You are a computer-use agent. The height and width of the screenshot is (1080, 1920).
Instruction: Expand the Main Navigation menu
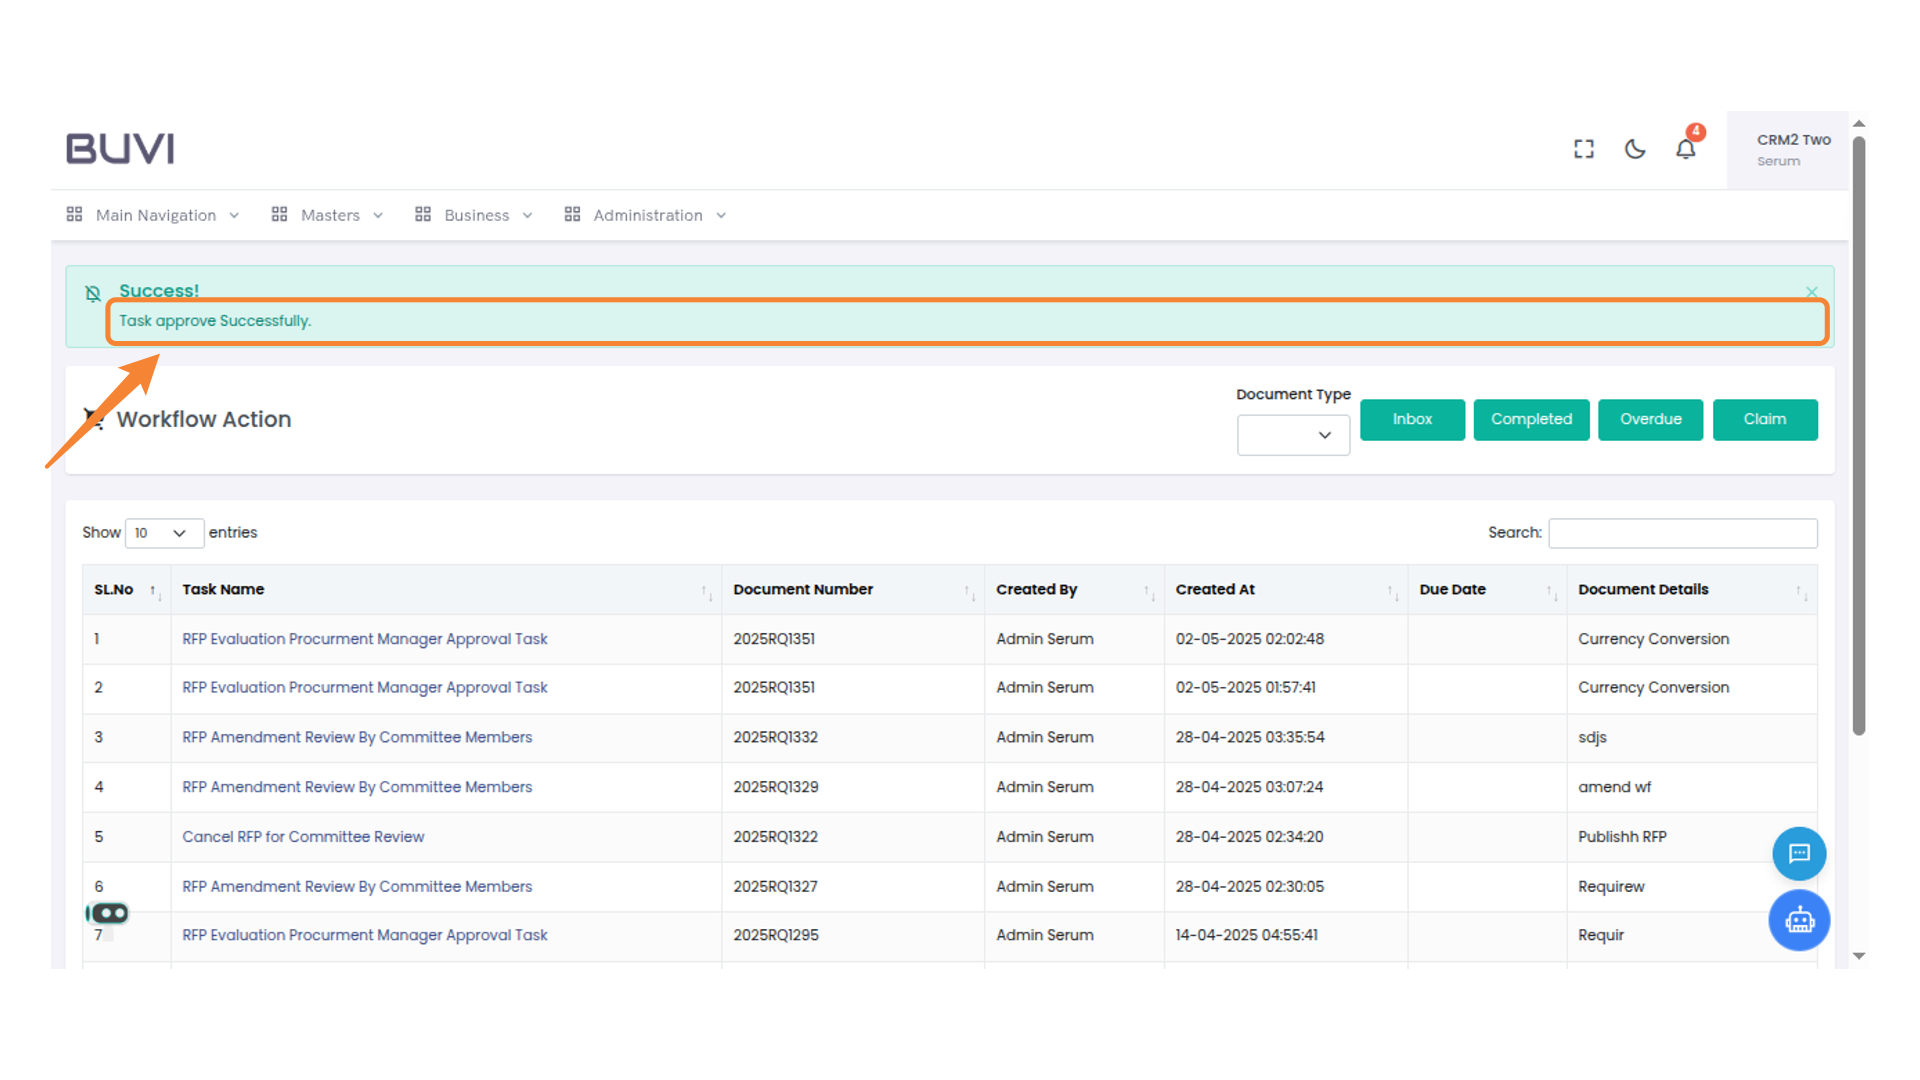click(x=154, y=215)
